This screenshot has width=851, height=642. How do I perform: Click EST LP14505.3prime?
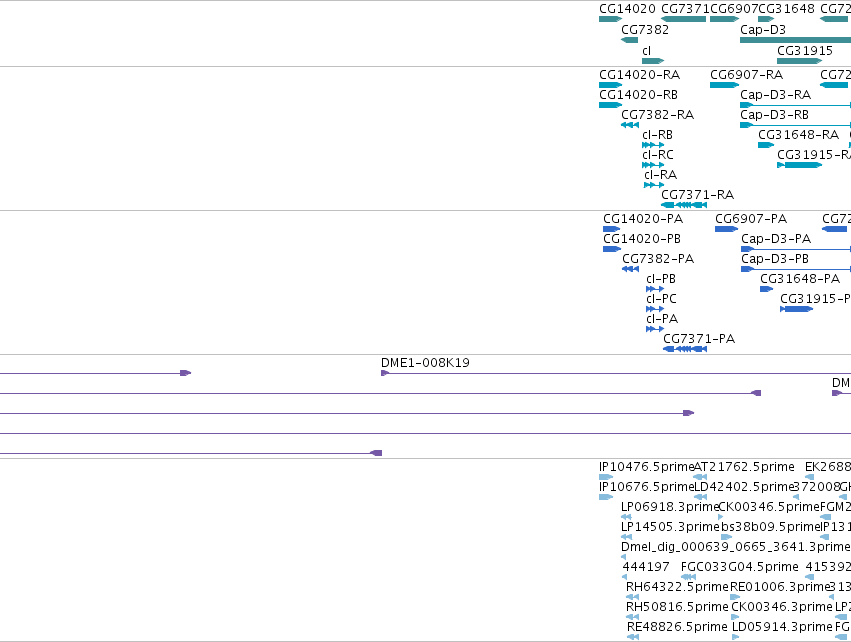[670, 527]
